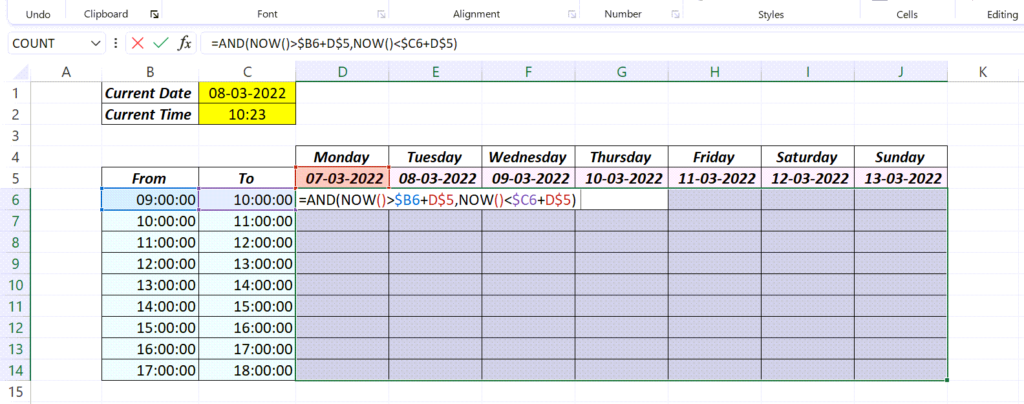Click date cell 11-03-2022
The height and width of the screenshot is (404, 1024).
[714, 178]
